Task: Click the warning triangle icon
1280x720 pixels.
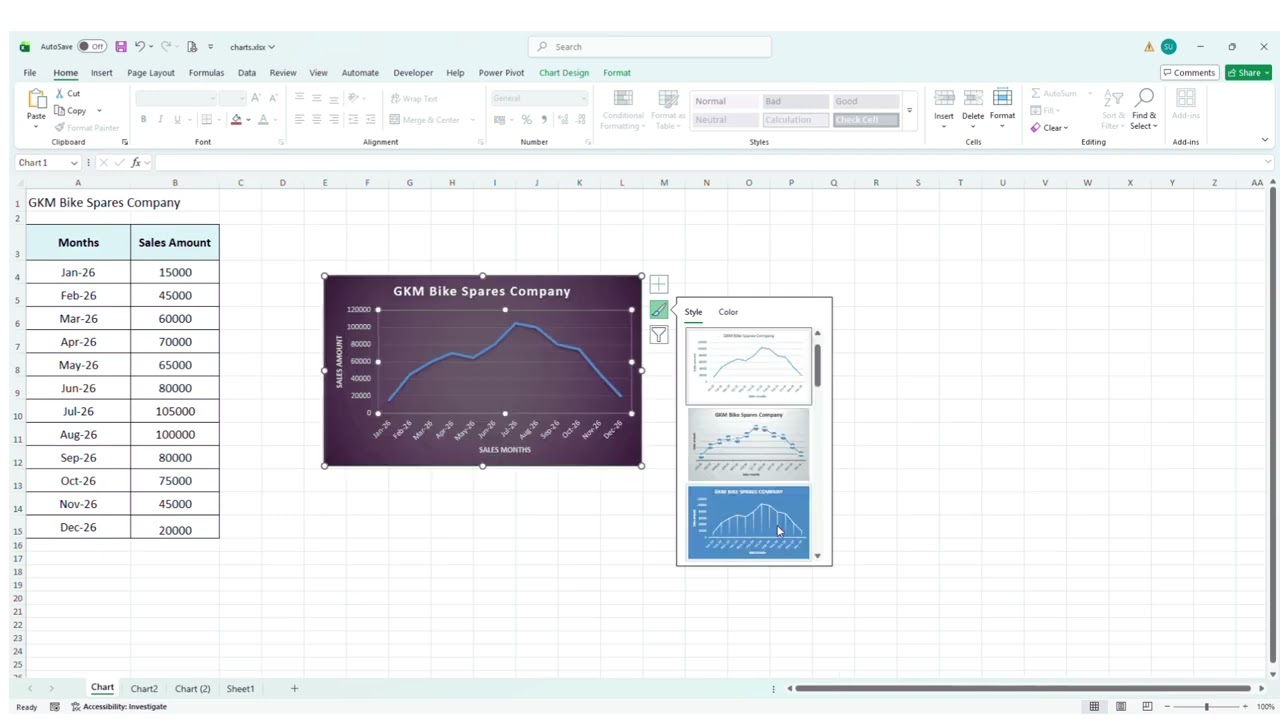Action: pos(1149,47)
